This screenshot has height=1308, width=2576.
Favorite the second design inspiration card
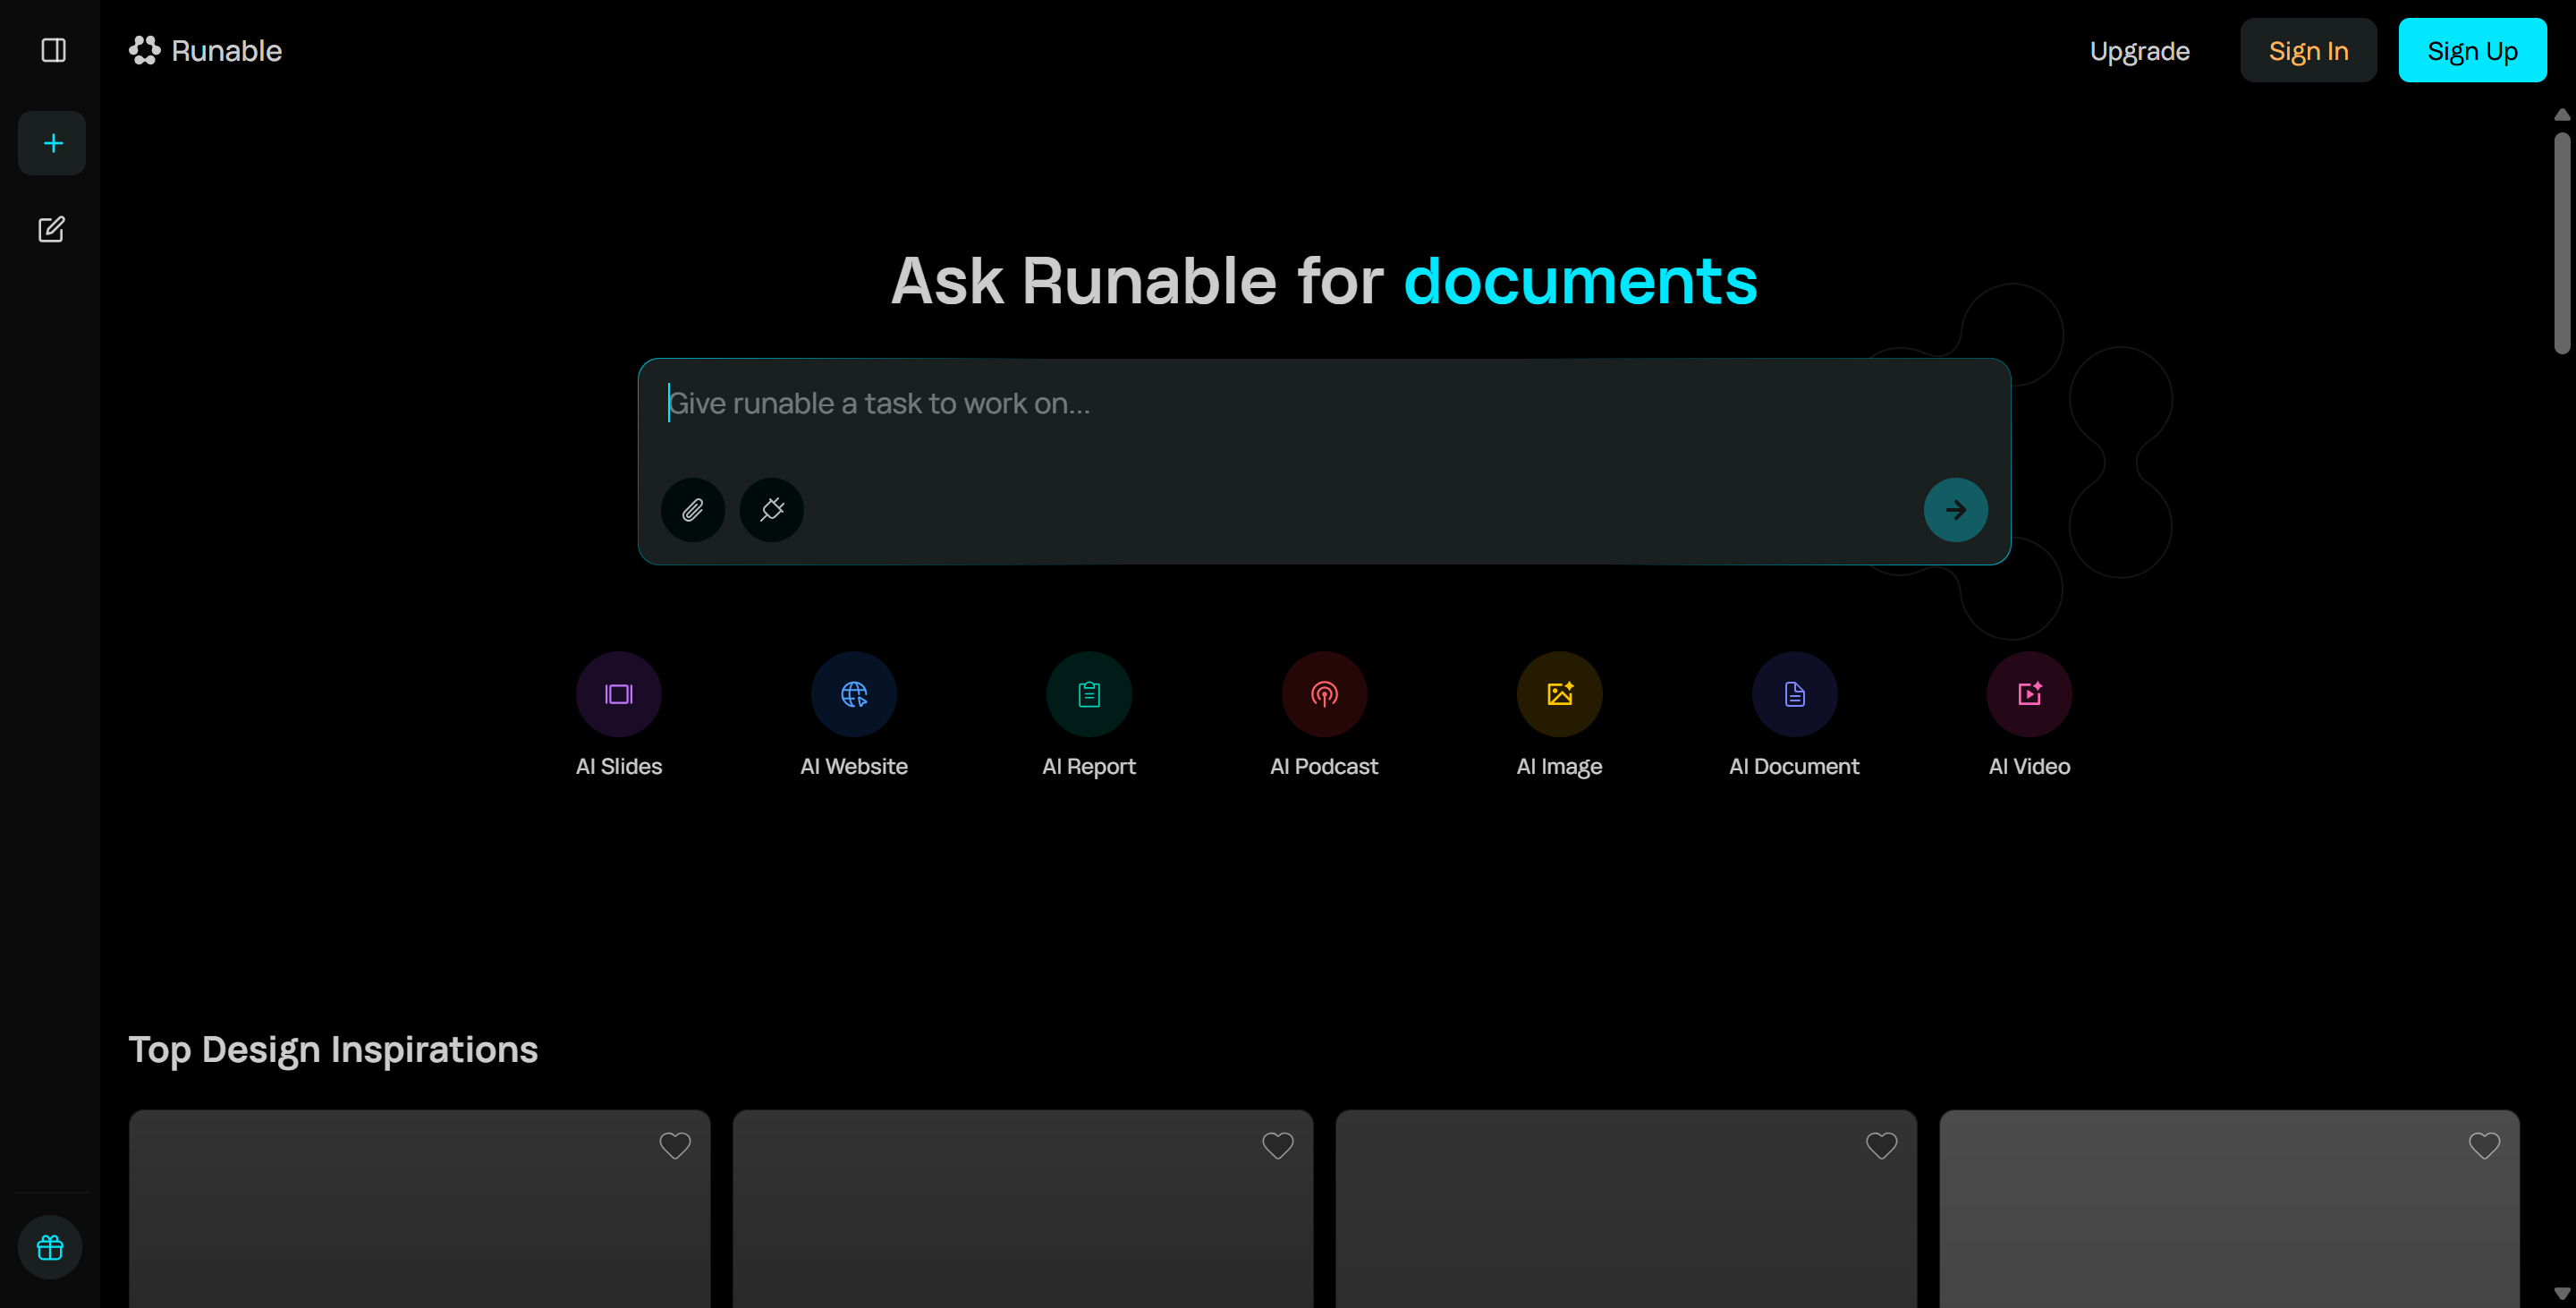coord(1277,1145)
